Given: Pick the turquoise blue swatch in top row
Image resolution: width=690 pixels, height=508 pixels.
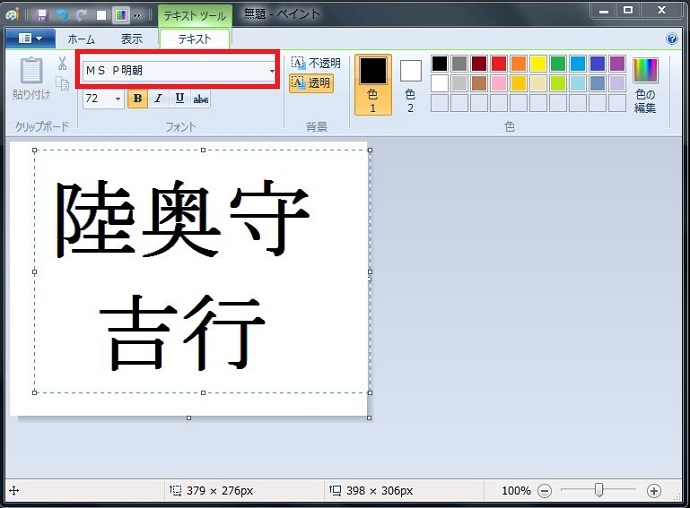Looking at the screenshot, I should tap(577, 64).
